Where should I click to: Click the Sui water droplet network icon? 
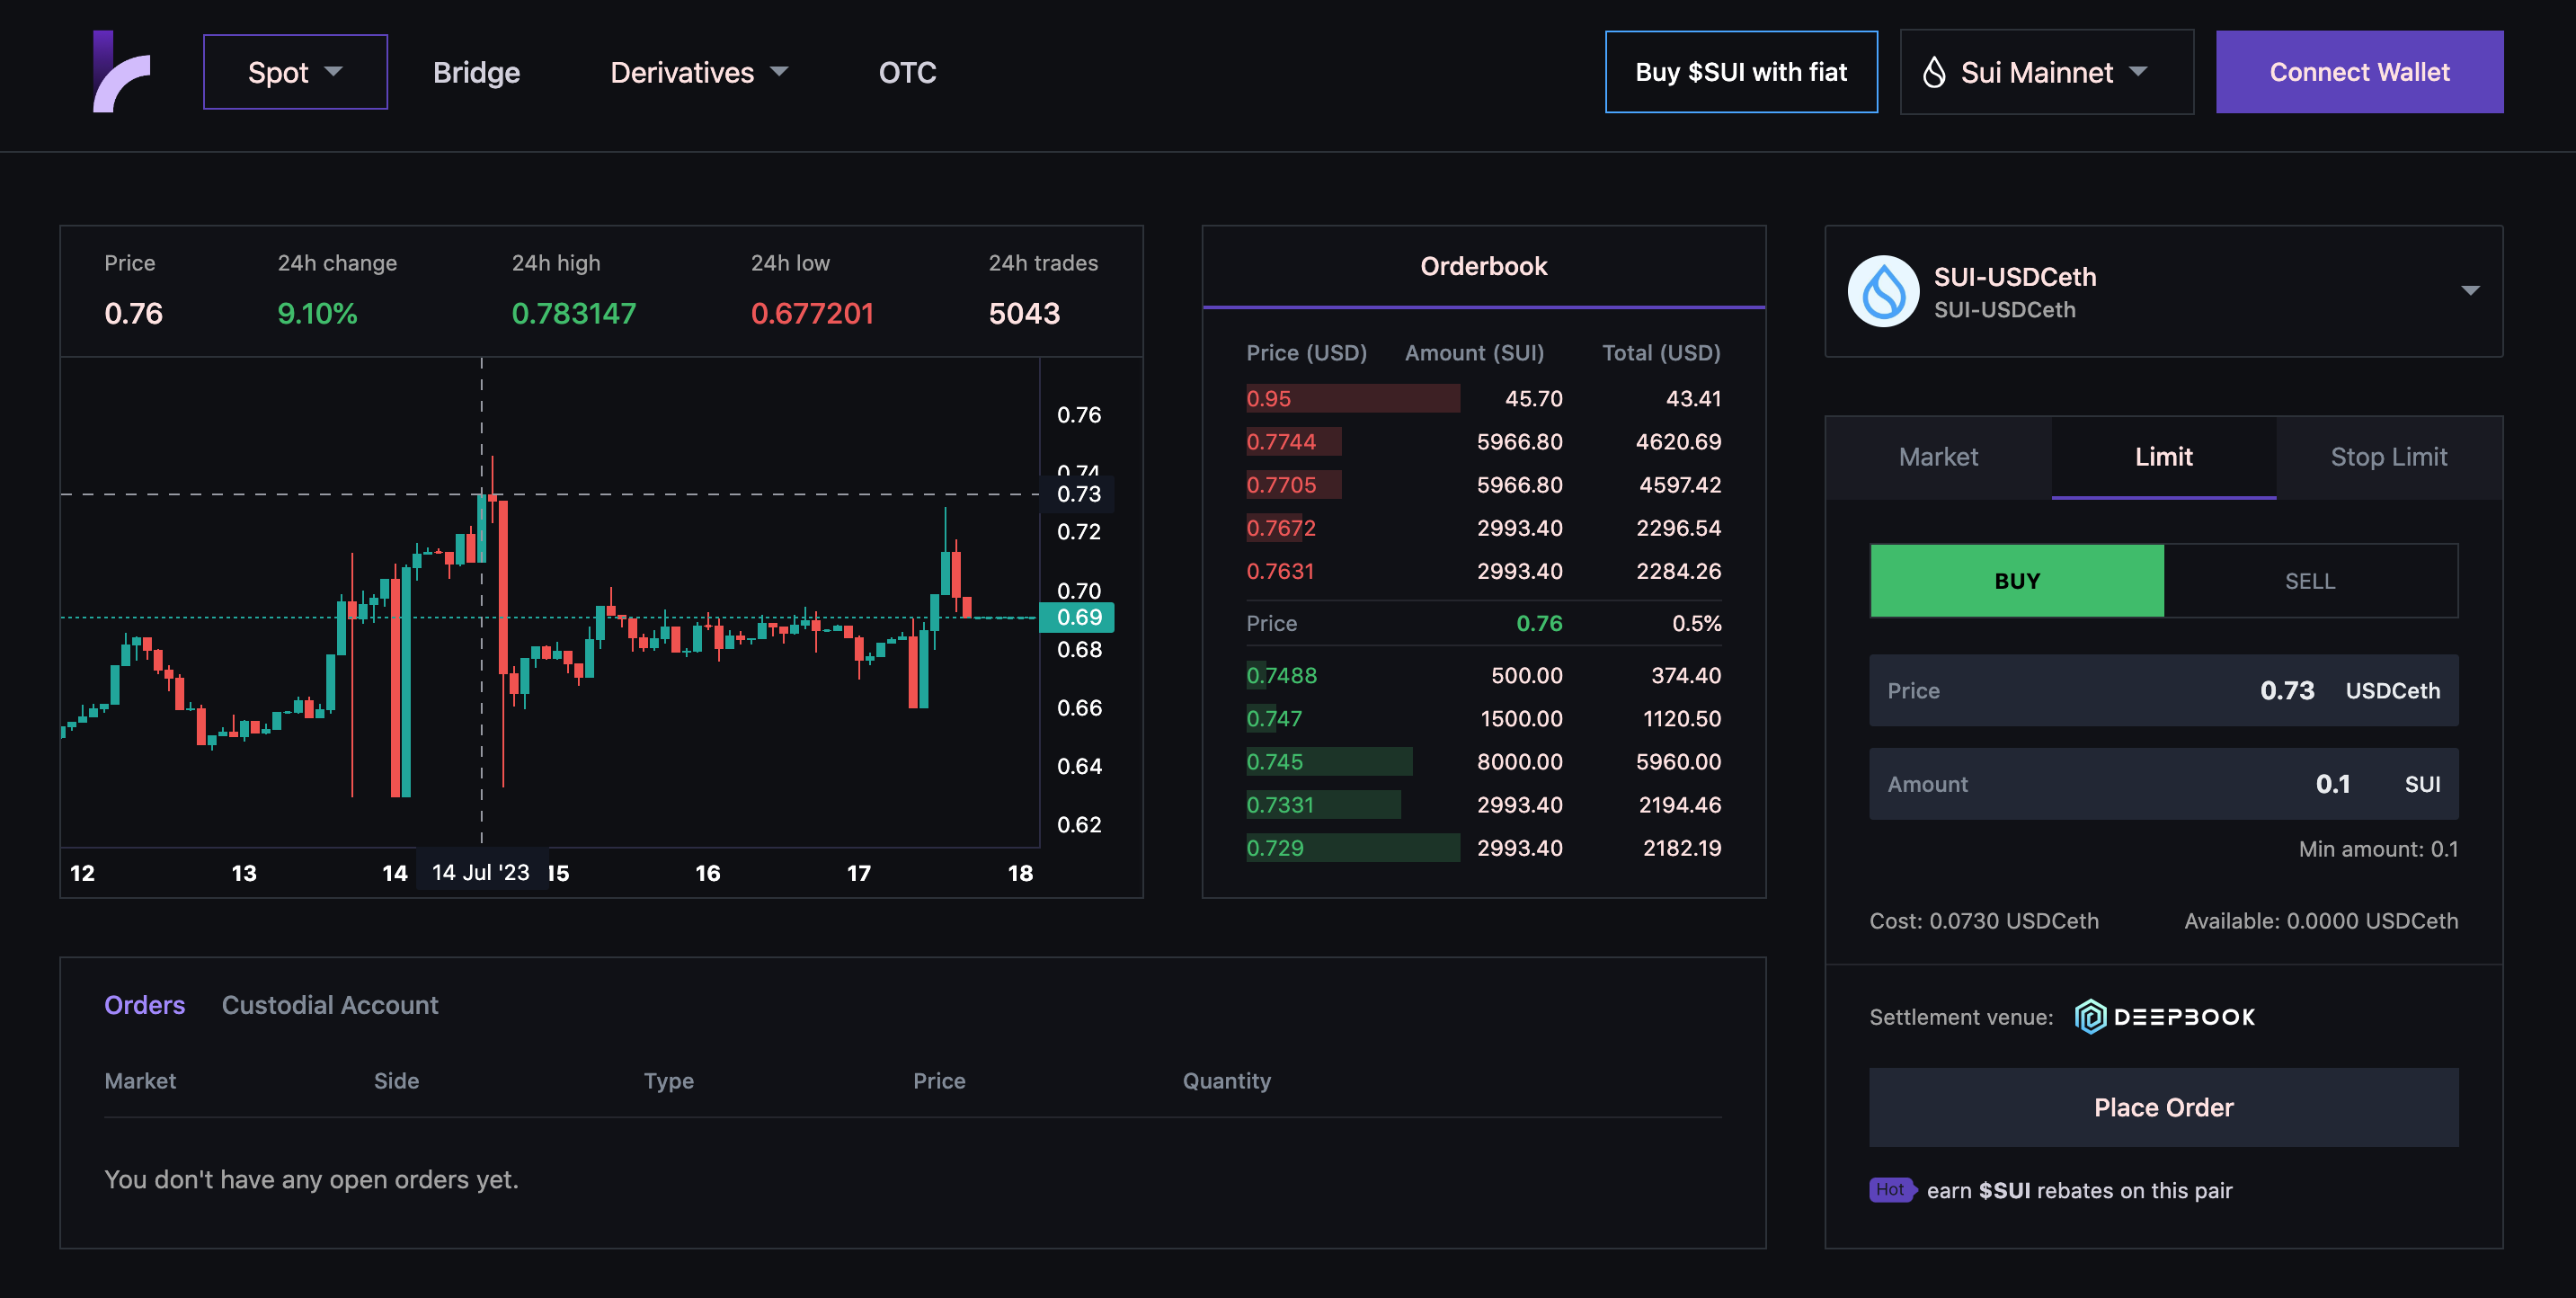click(1933, 72)
